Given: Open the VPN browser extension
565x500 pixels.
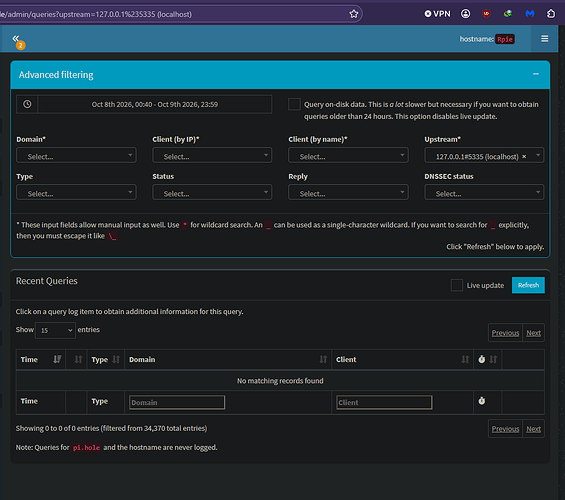Looking at the screenshot, I should 437,14.
